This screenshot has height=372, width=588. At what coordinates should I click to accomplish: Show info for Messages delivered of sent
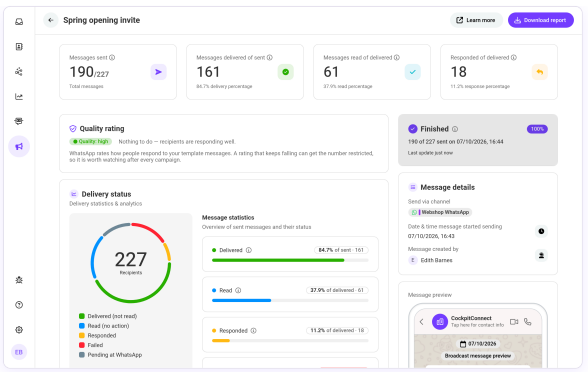click(x=270, y=58)
